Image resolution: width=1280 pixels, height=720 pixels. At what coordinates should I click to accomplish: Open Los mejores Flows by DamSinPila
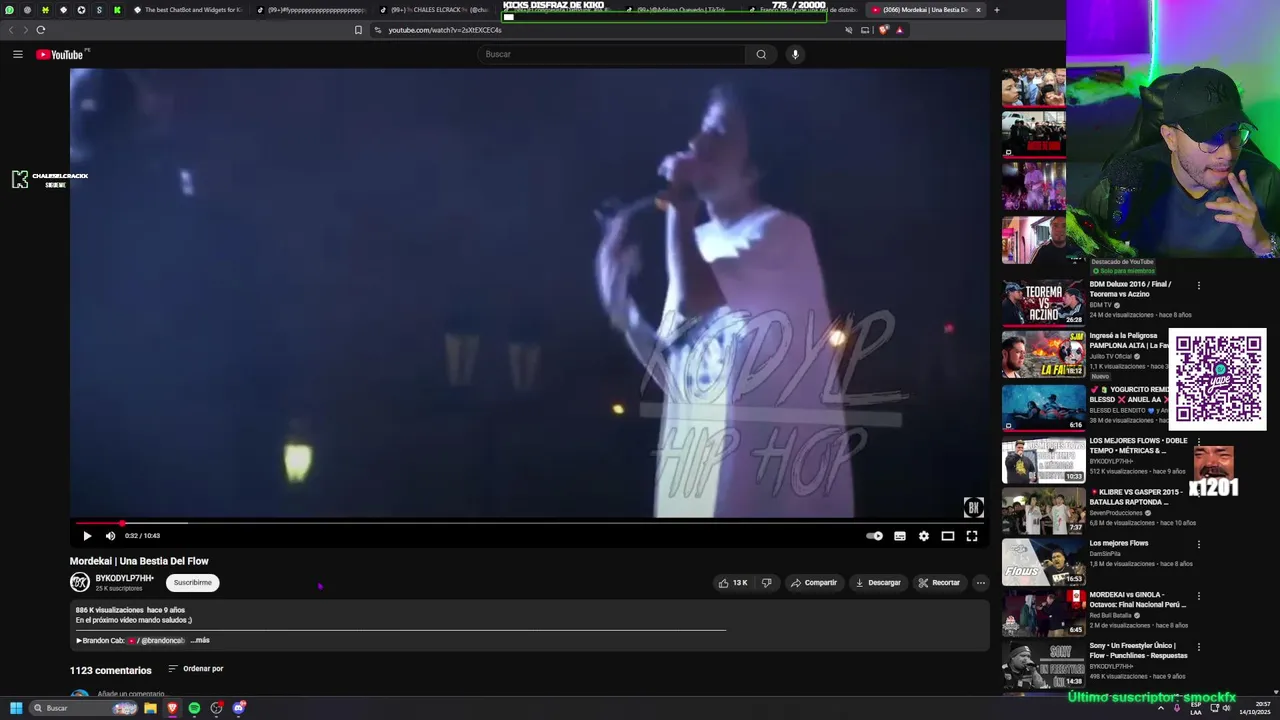1119,543
